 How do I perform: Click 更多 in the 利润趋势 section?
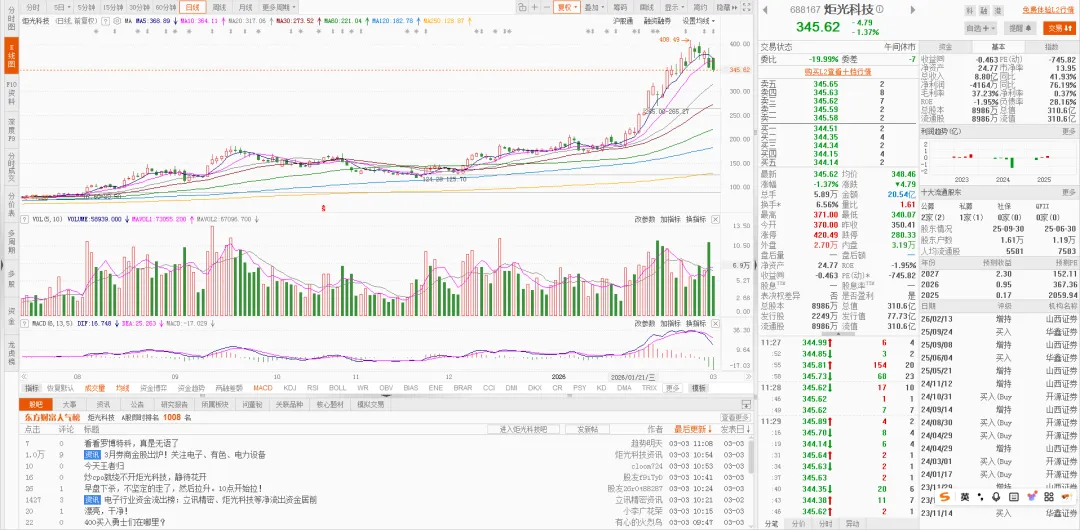click(x=1068, y=131)
